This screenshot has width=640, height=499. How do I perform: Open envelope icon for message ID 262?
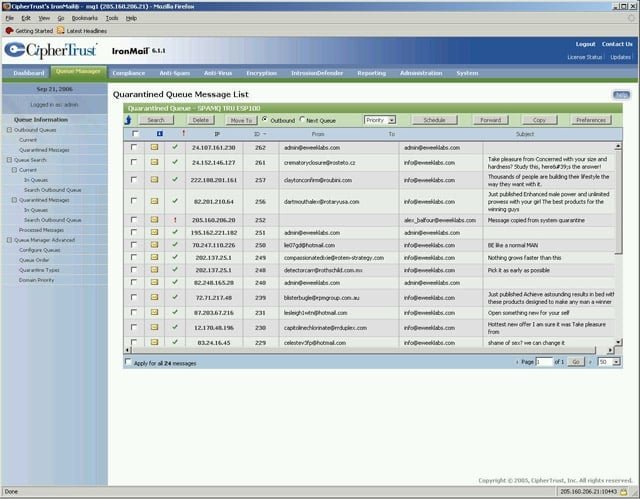pyautogui.click(x=154, y=147)
